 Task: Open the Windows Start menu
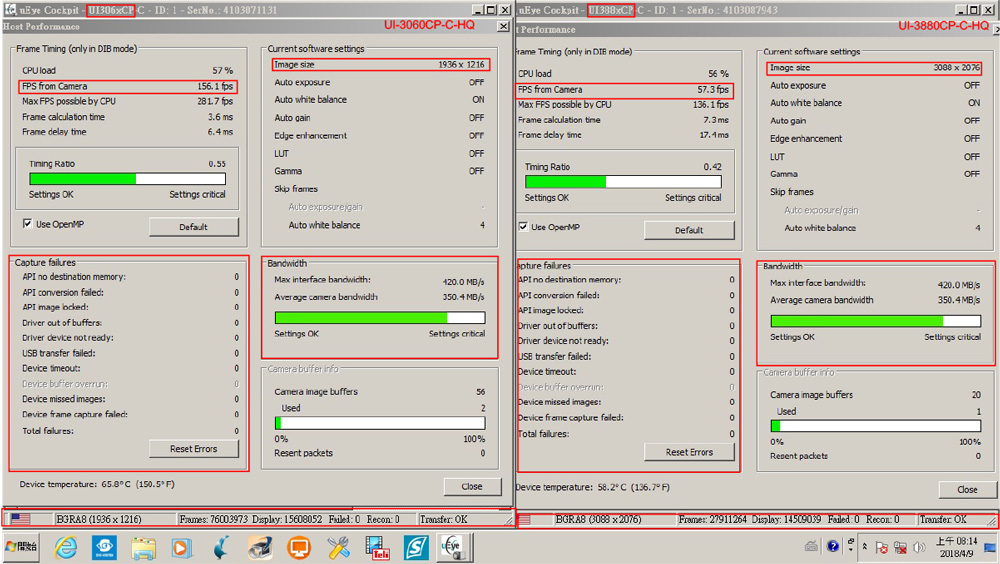click(21, 547)
